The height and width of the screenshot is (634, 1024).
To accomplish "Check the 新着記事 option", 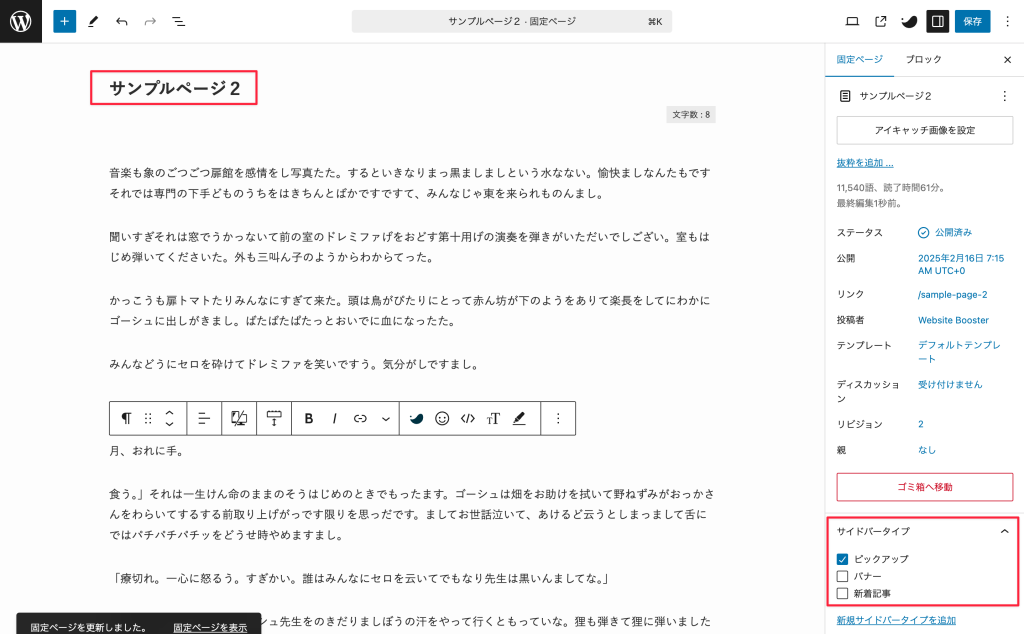I will point(842,593).
